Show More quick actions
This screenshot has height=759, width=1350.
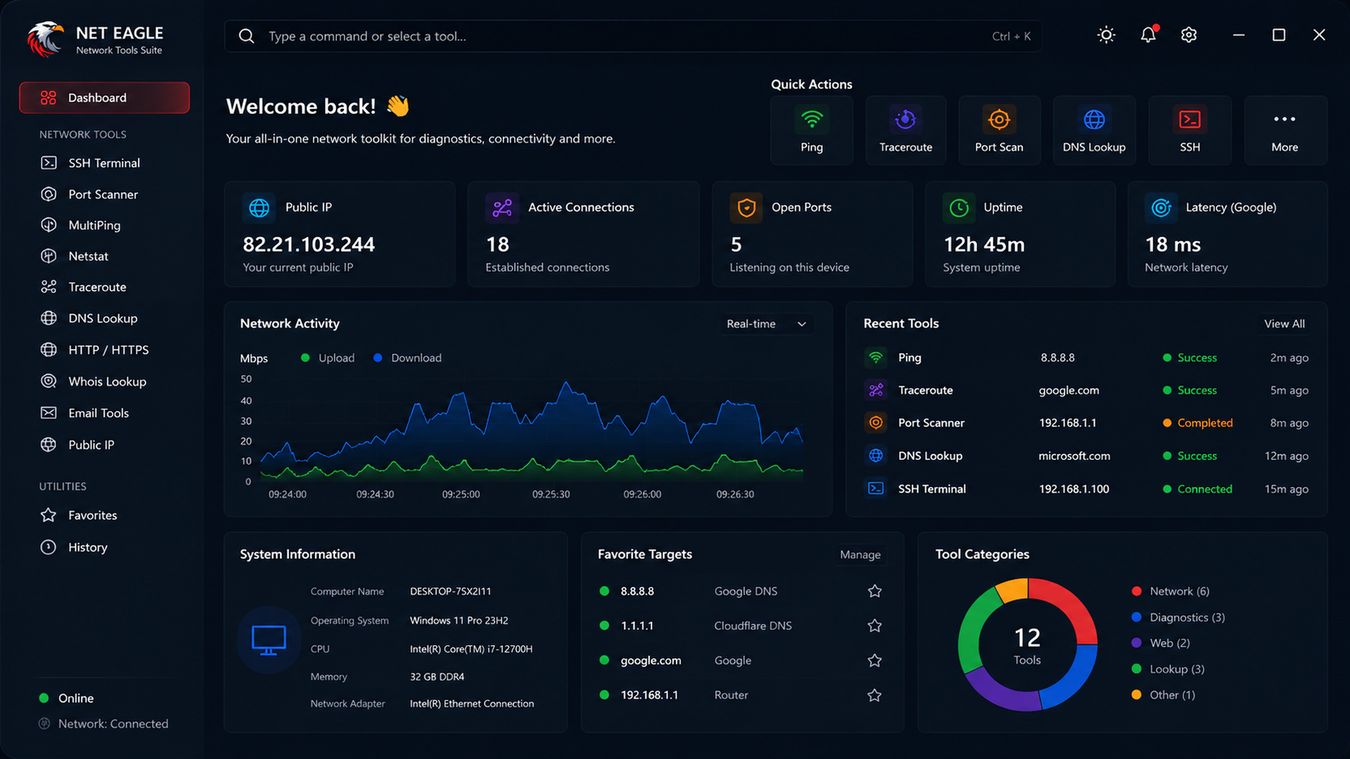coord(1285,130)
